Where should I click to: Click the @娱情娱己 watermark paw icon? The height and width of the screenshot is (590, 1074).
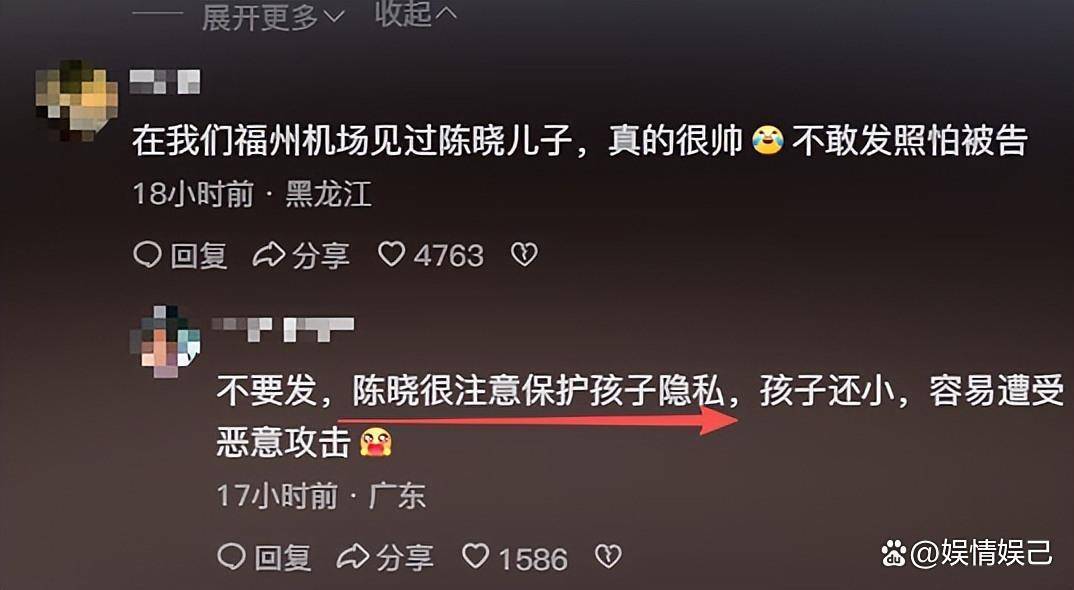click(894, 553)
